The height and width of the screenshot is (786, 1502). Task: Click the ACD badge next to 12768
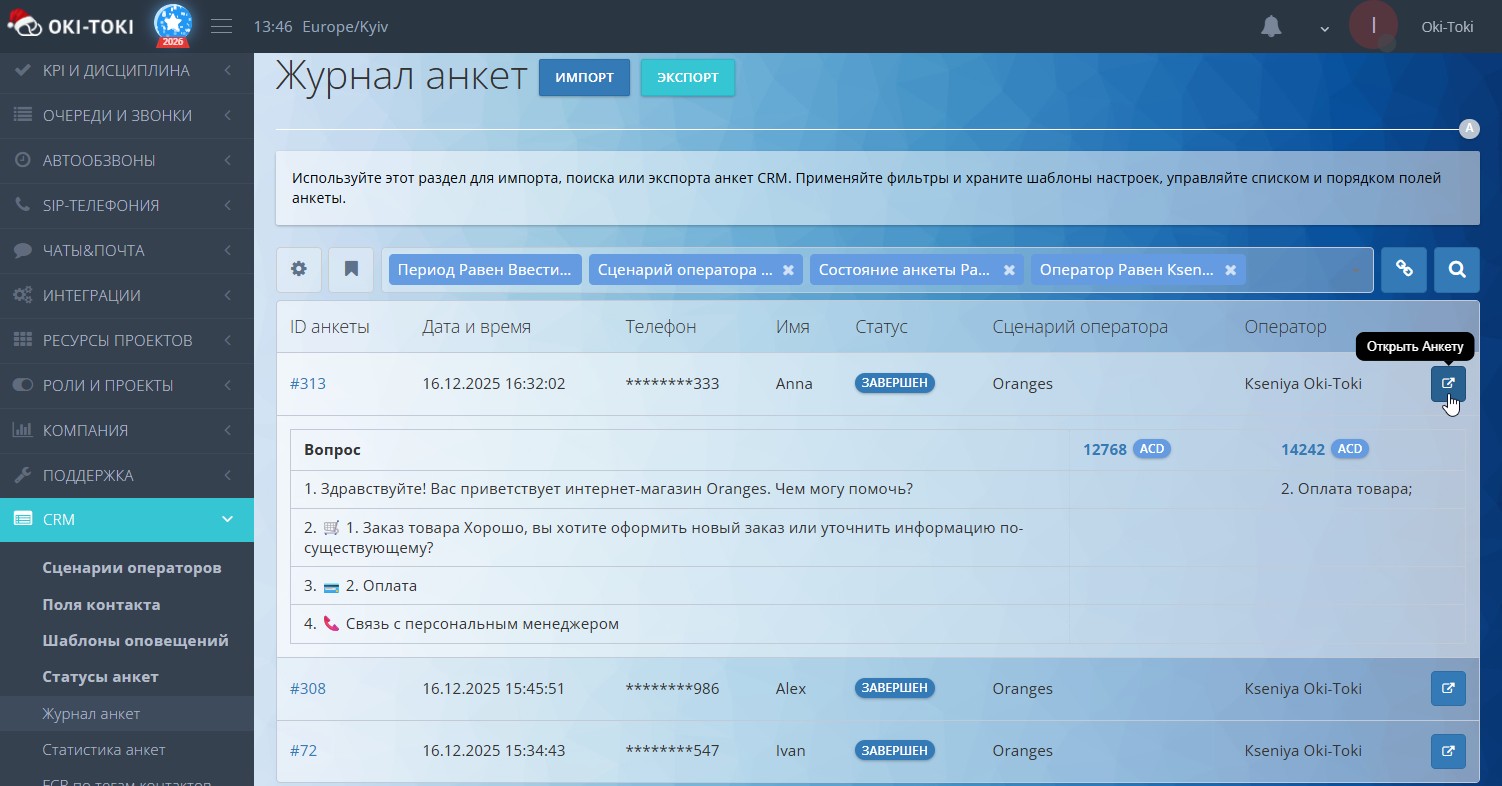pyautogui.click(x=1152, y=449)
